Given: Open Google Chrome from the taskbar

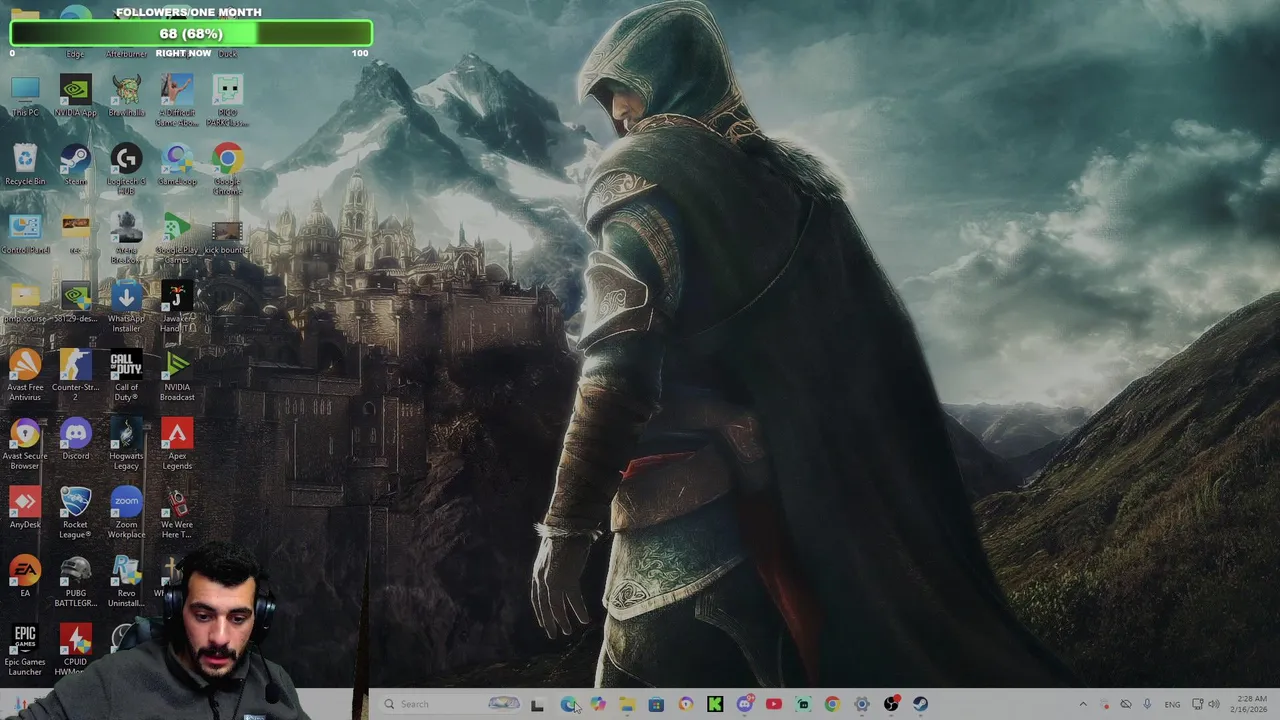Looking at the screenshot, I should tap(832, 704).
